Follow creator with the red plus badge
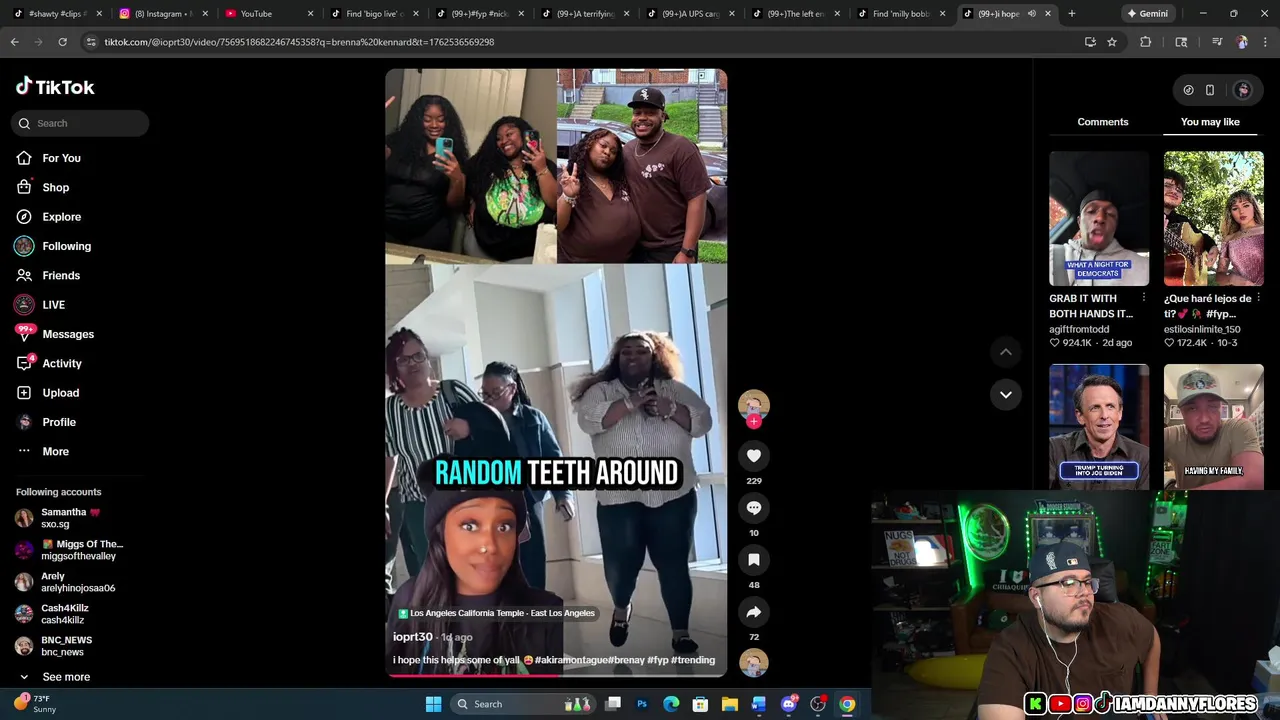Viewport: 1280px width, 720px height. tap(754, 421)
